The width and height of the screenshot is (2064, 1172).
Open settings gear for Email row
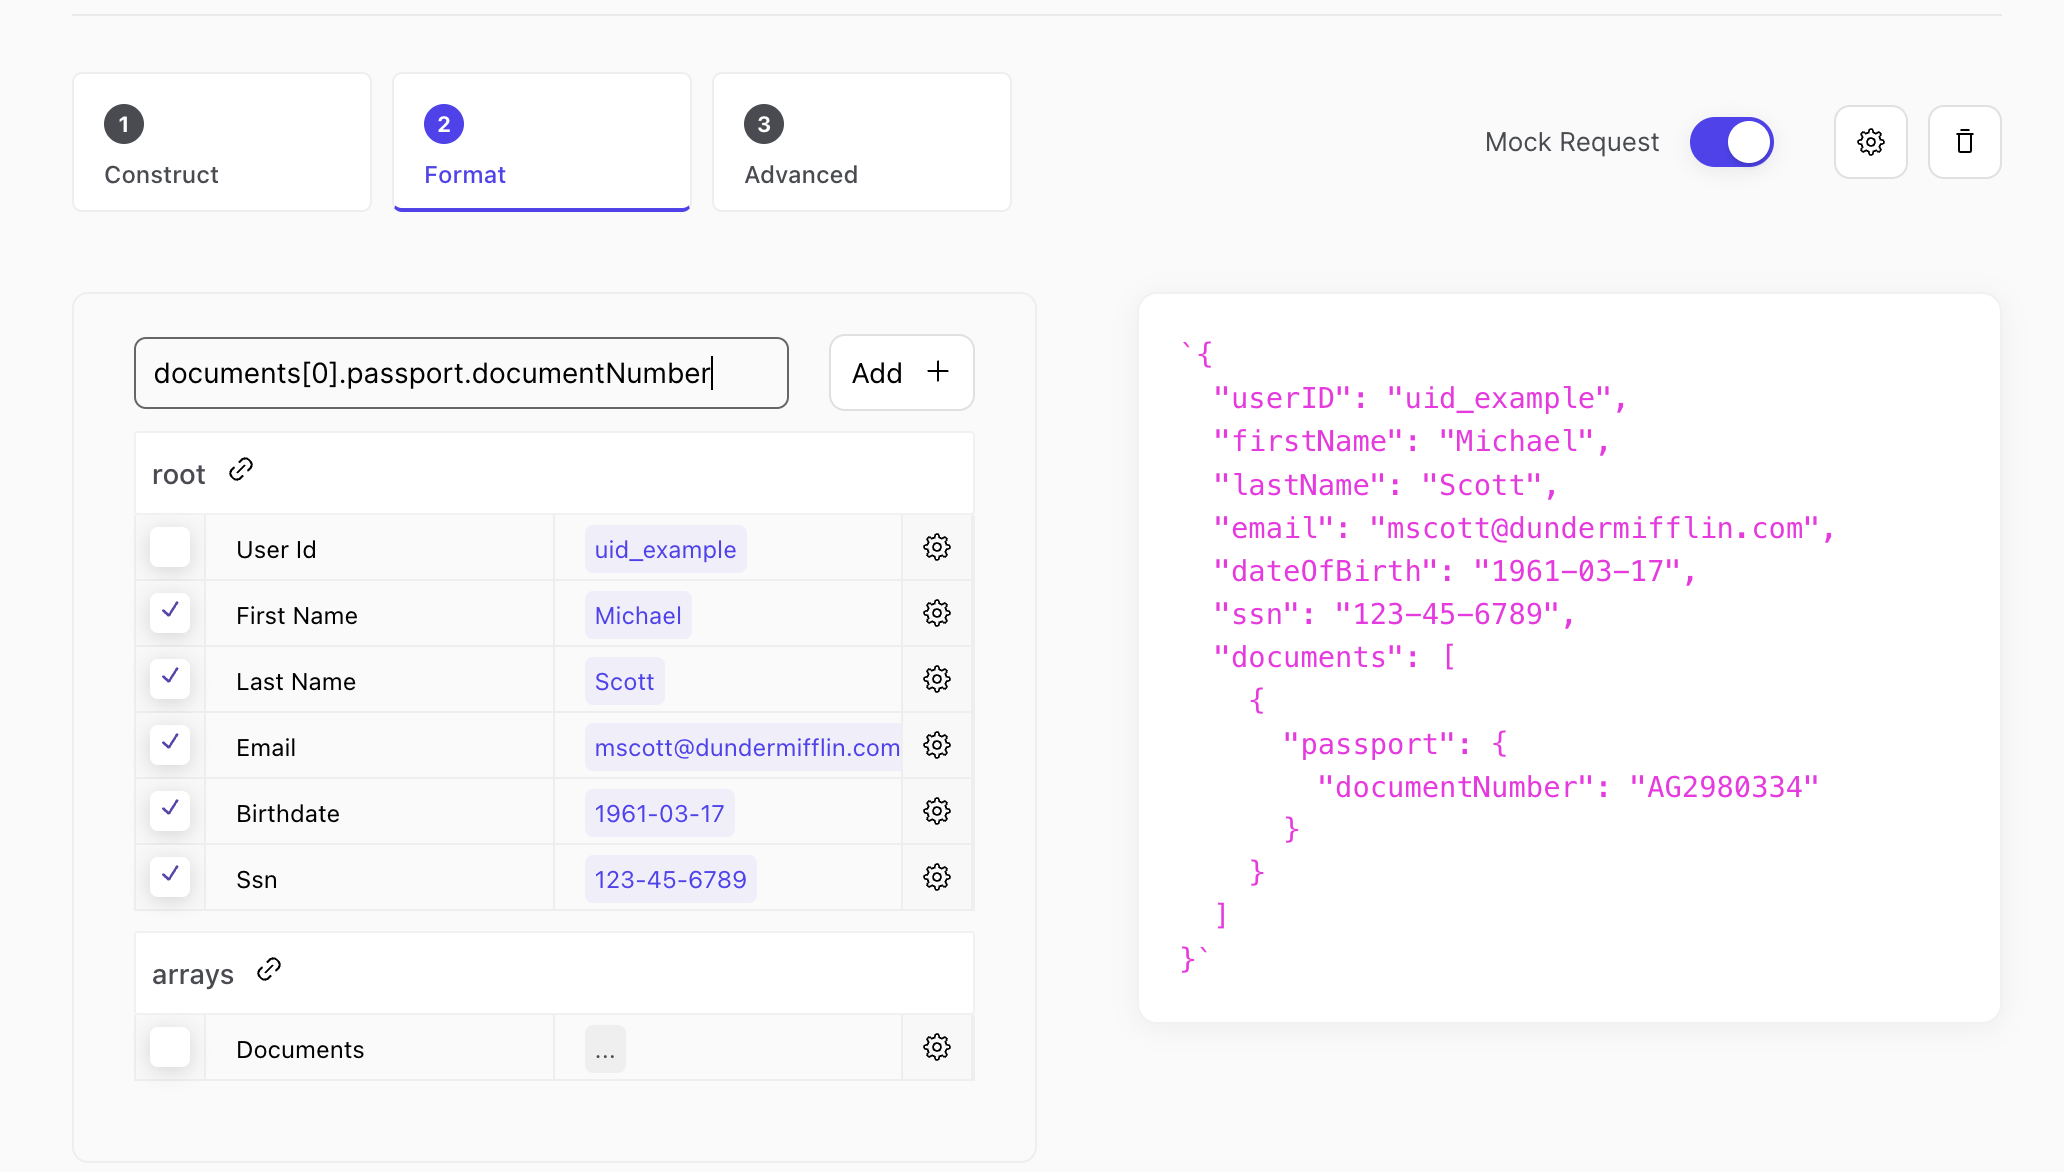(x=936, y=745)
